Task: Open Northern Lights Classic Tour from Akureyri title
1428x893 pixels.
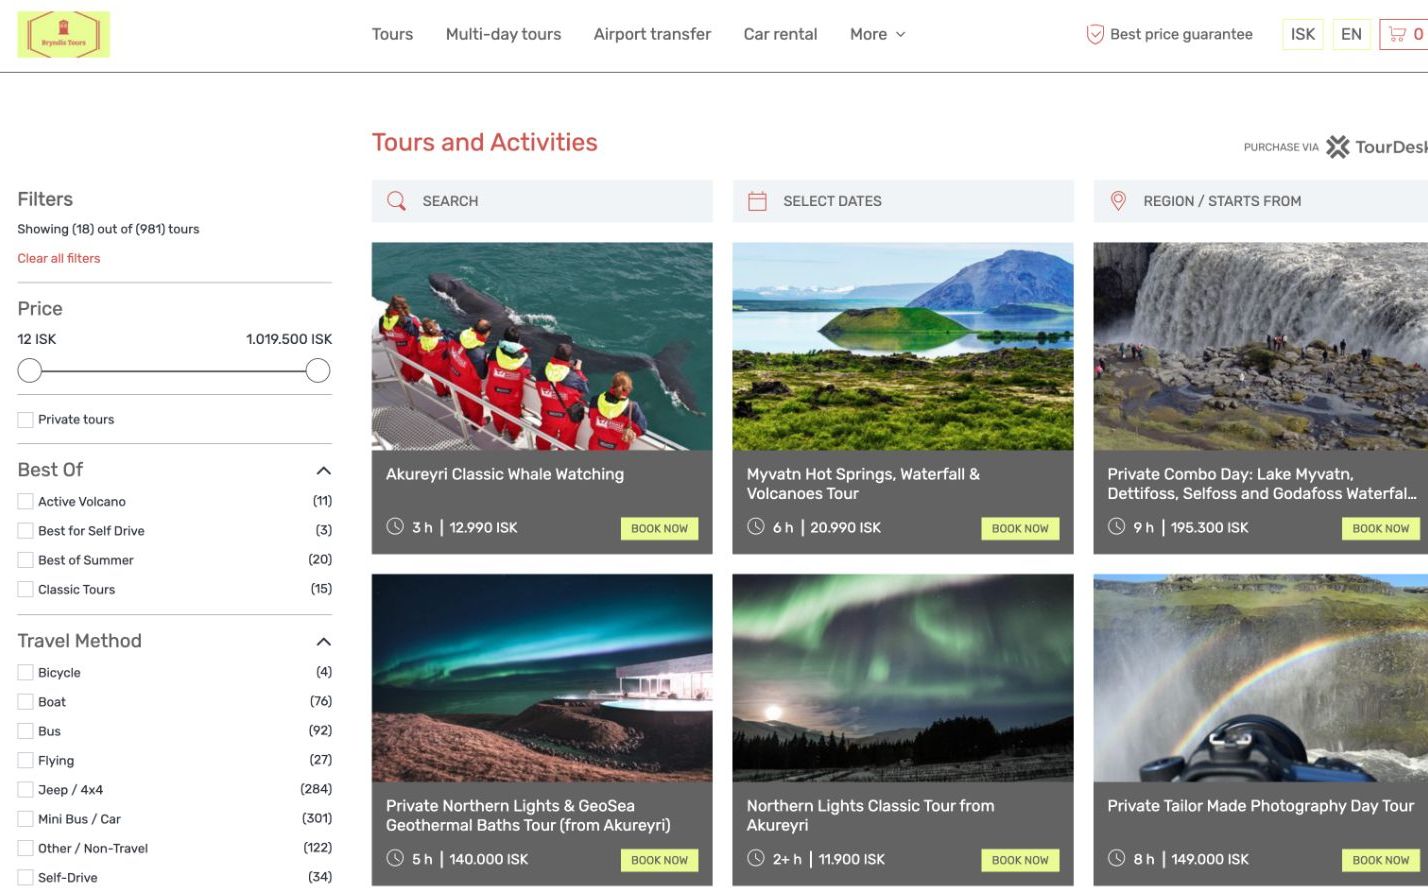Action: coord(870,815)
